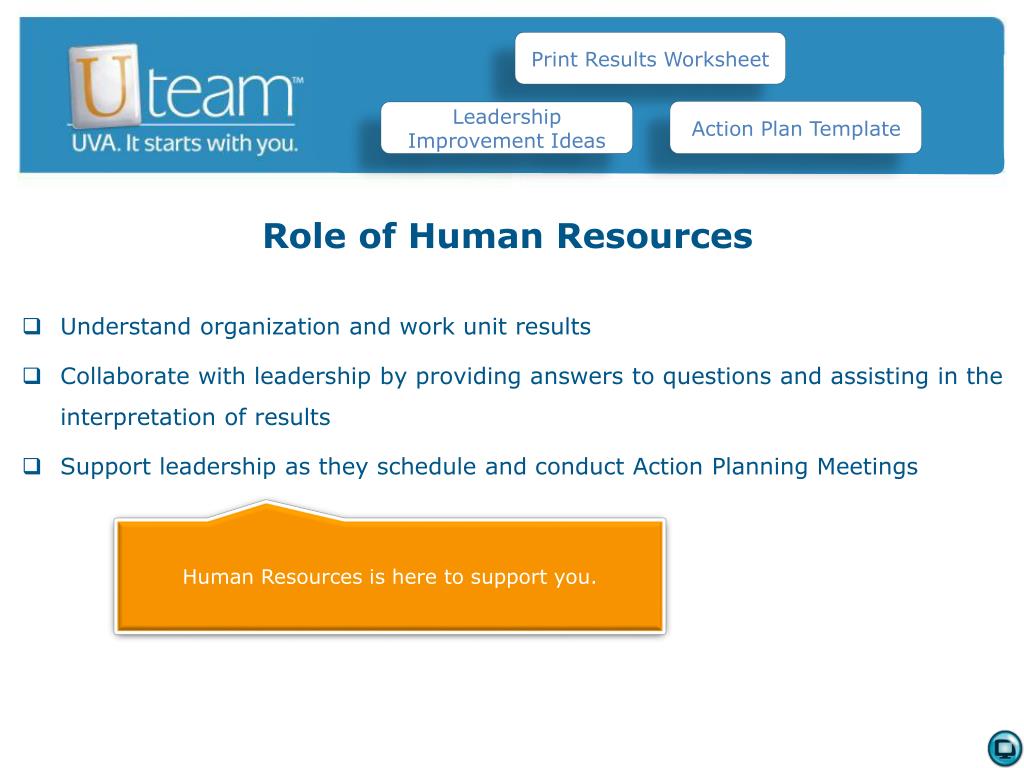This screenshot has height=768, width=1024.
Task: Open the Action Plan Template
Action: (795, 128)
